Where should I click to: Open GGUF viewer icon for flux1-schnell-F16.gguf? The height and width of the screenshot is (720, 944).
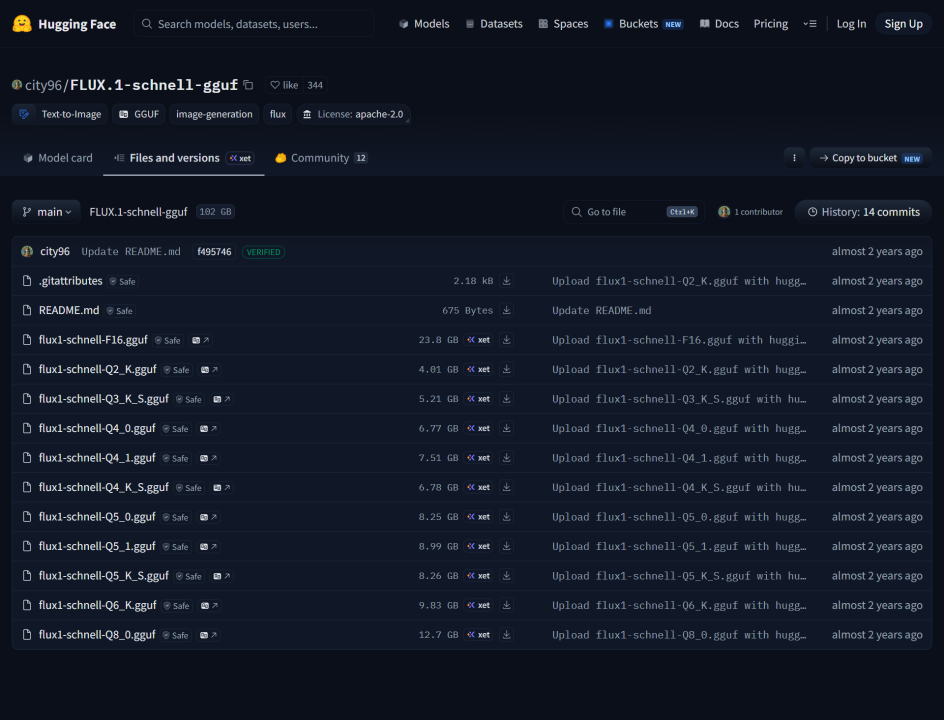click(200, 341)
